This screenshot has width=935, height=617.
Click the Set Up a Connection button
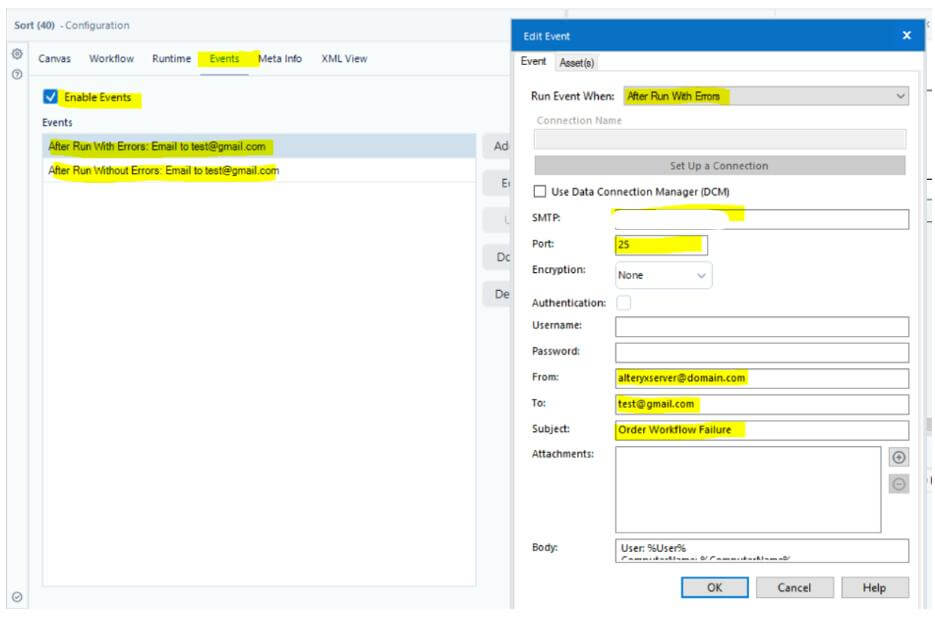coord(719,166)
